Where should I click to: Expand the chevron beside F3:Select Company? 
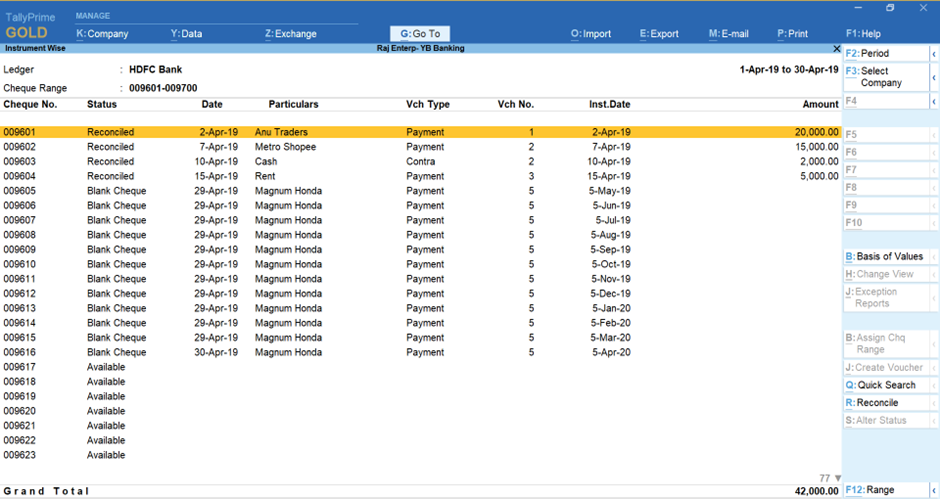(x=934, y=77)
